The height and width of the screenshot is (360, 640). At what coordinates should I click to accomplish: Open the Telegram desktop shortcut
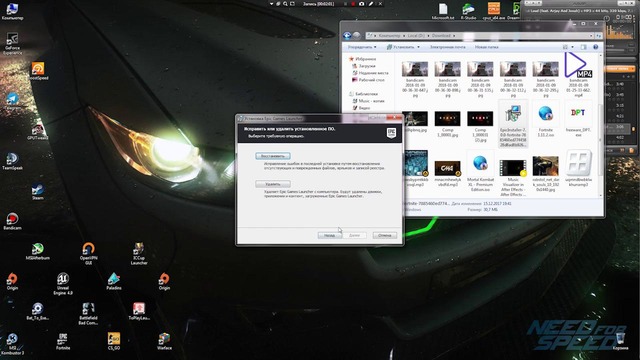[12, 101]
